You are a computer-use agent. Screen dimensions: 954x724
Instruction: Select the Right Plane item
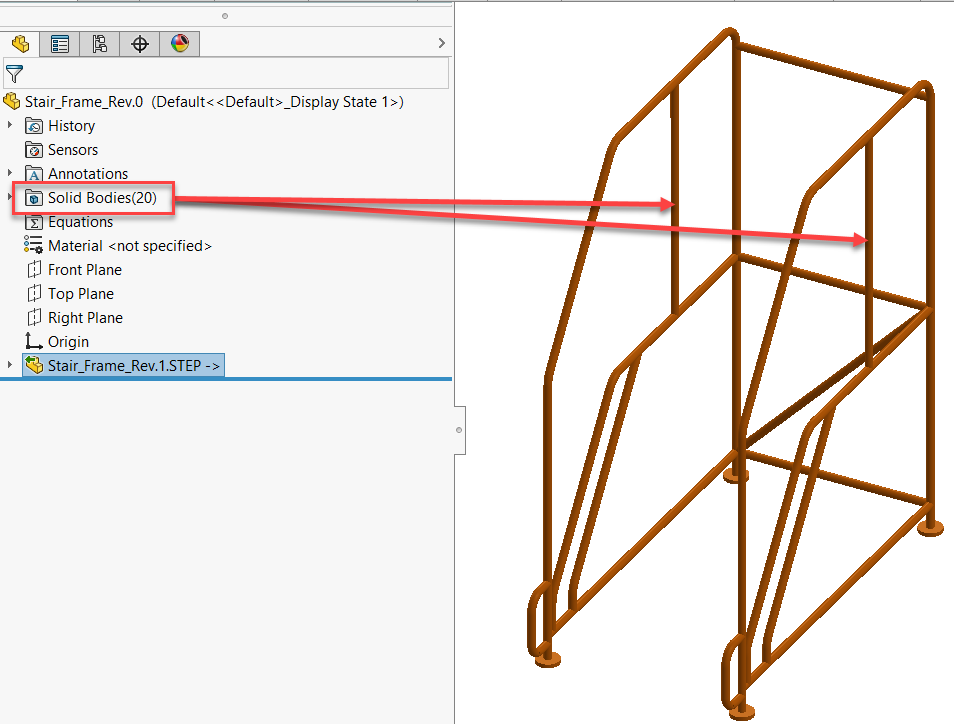point(85,318)
